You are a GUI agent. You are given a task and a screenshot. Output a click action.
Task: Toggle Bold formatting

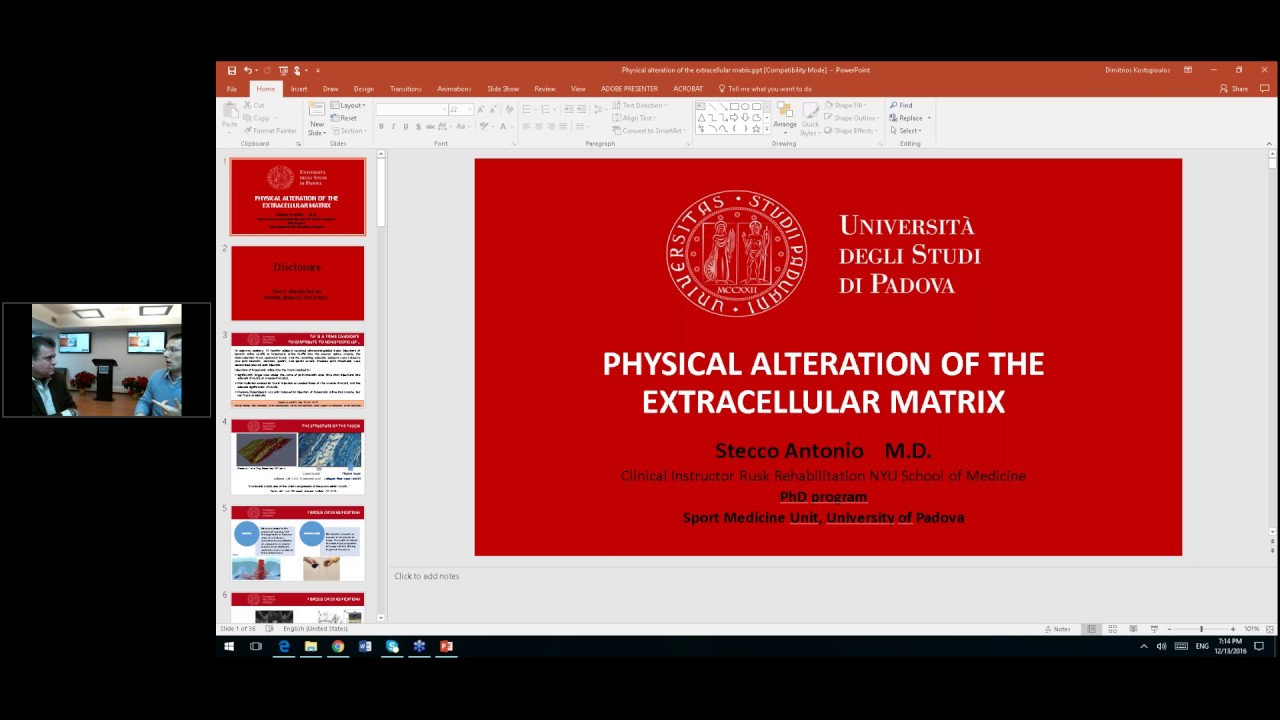(x=381, y=127)
